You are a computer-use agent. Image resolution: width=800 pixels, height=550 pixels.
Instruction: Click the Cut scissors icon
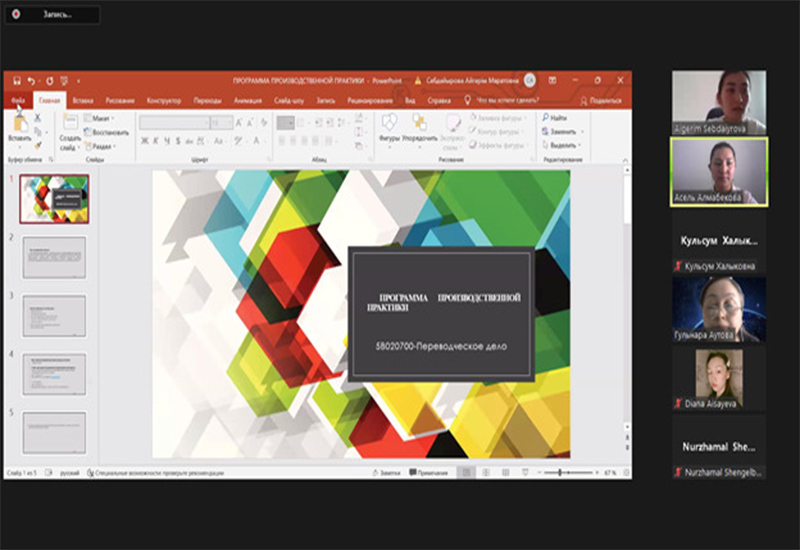pyautogui.click(x=39, y=118)
